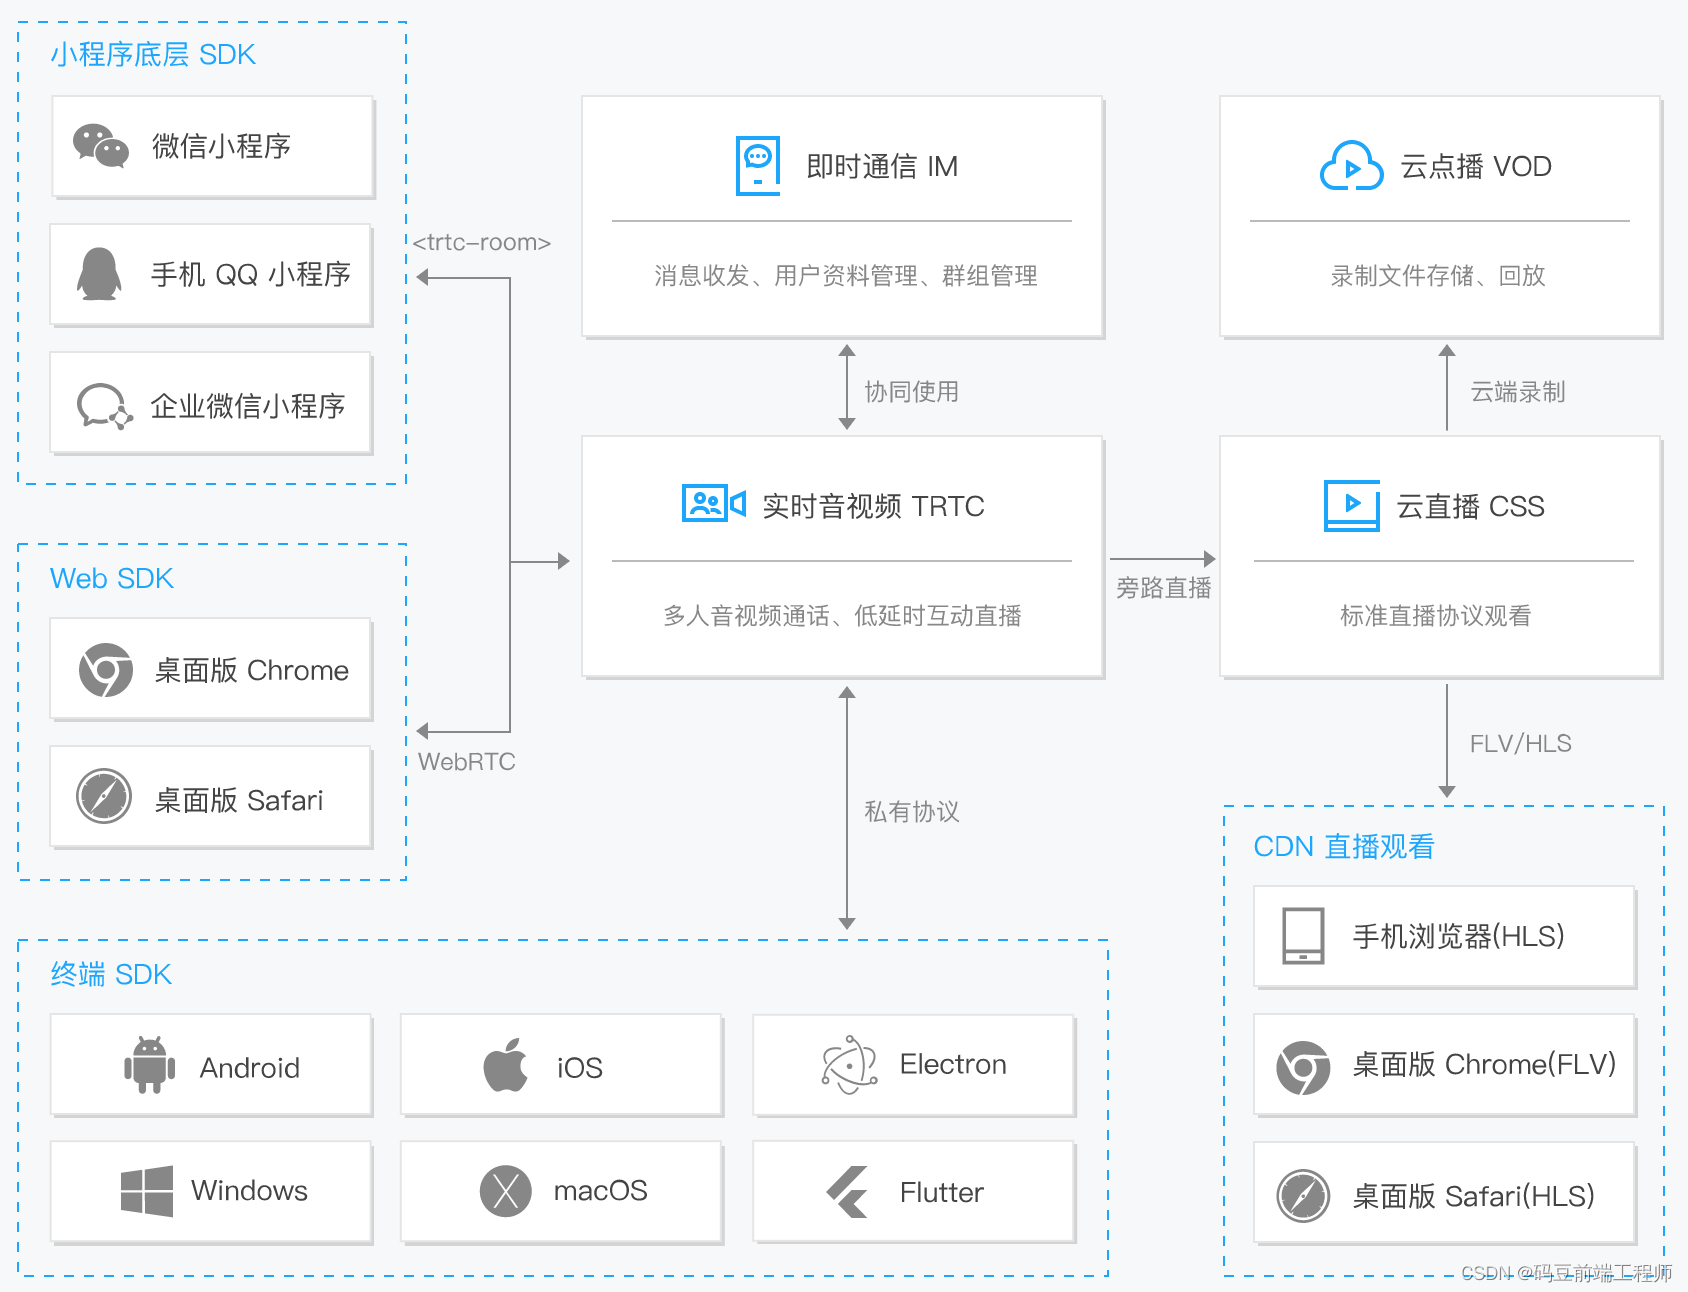1688x1292 pixels.
Task: Click the QQ penguin icon
Action: [99, 274]
